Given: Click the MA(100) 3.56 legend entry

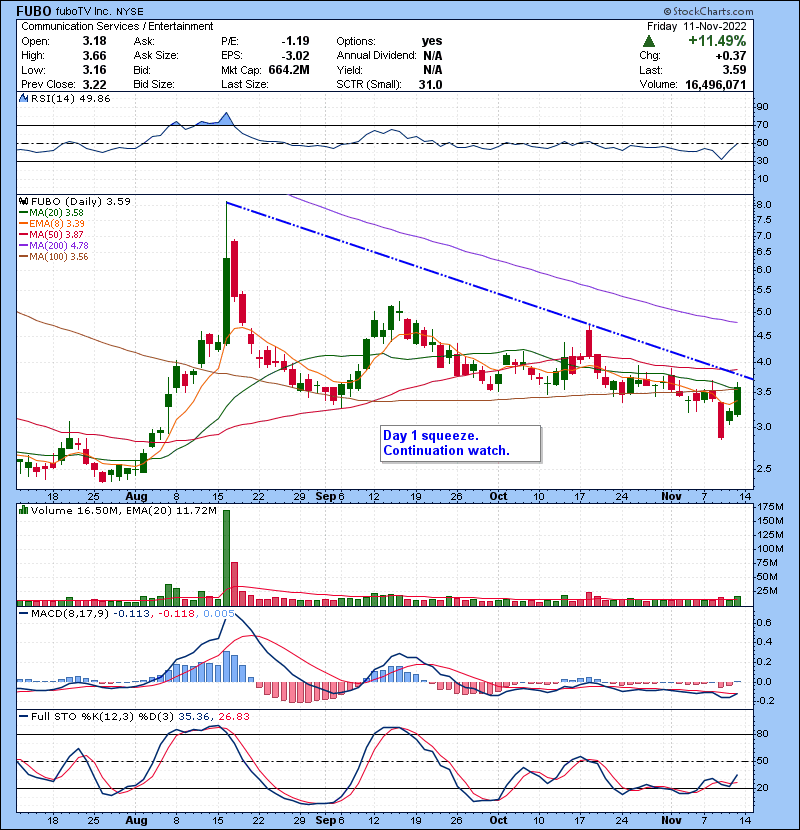Looking at the screenshot, I should coord(59,257).
